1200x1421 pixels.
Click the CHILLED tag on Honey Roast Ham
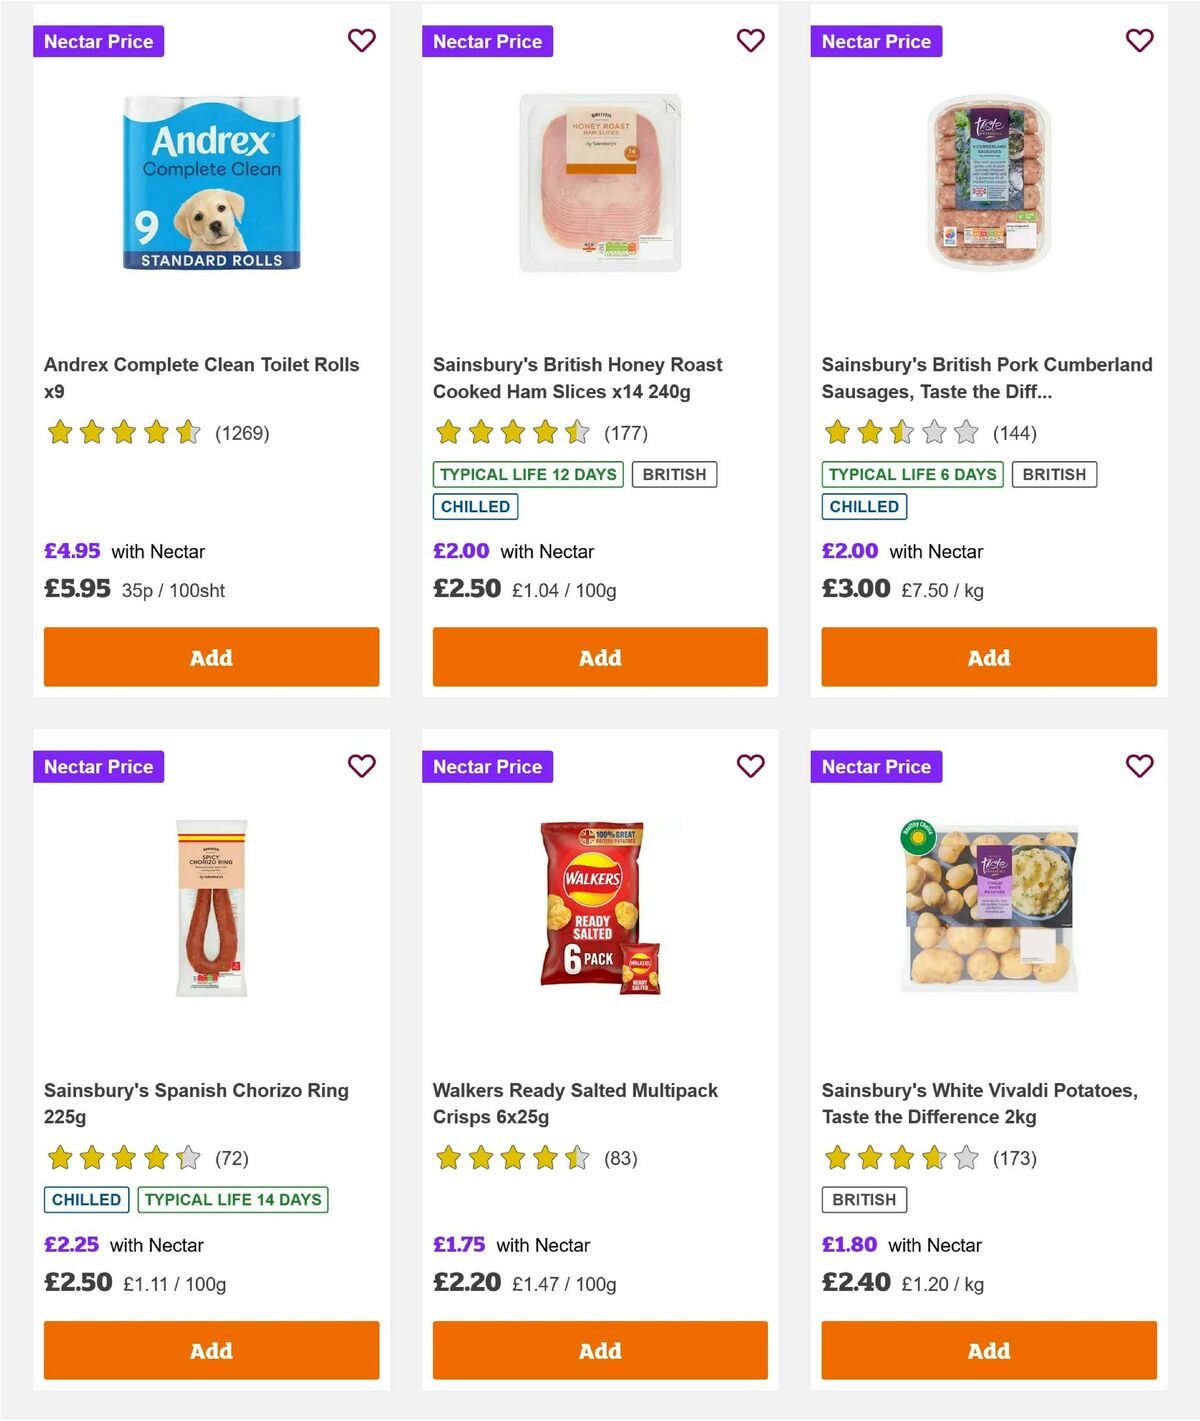tap(476, 506)
